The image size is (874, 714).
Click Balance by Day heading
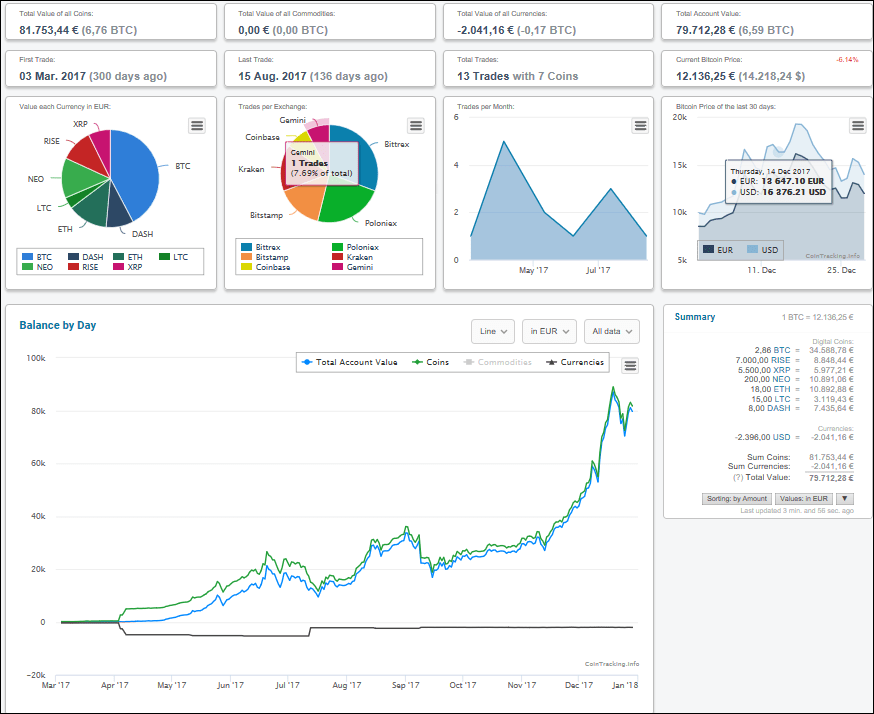click(57, 325)
